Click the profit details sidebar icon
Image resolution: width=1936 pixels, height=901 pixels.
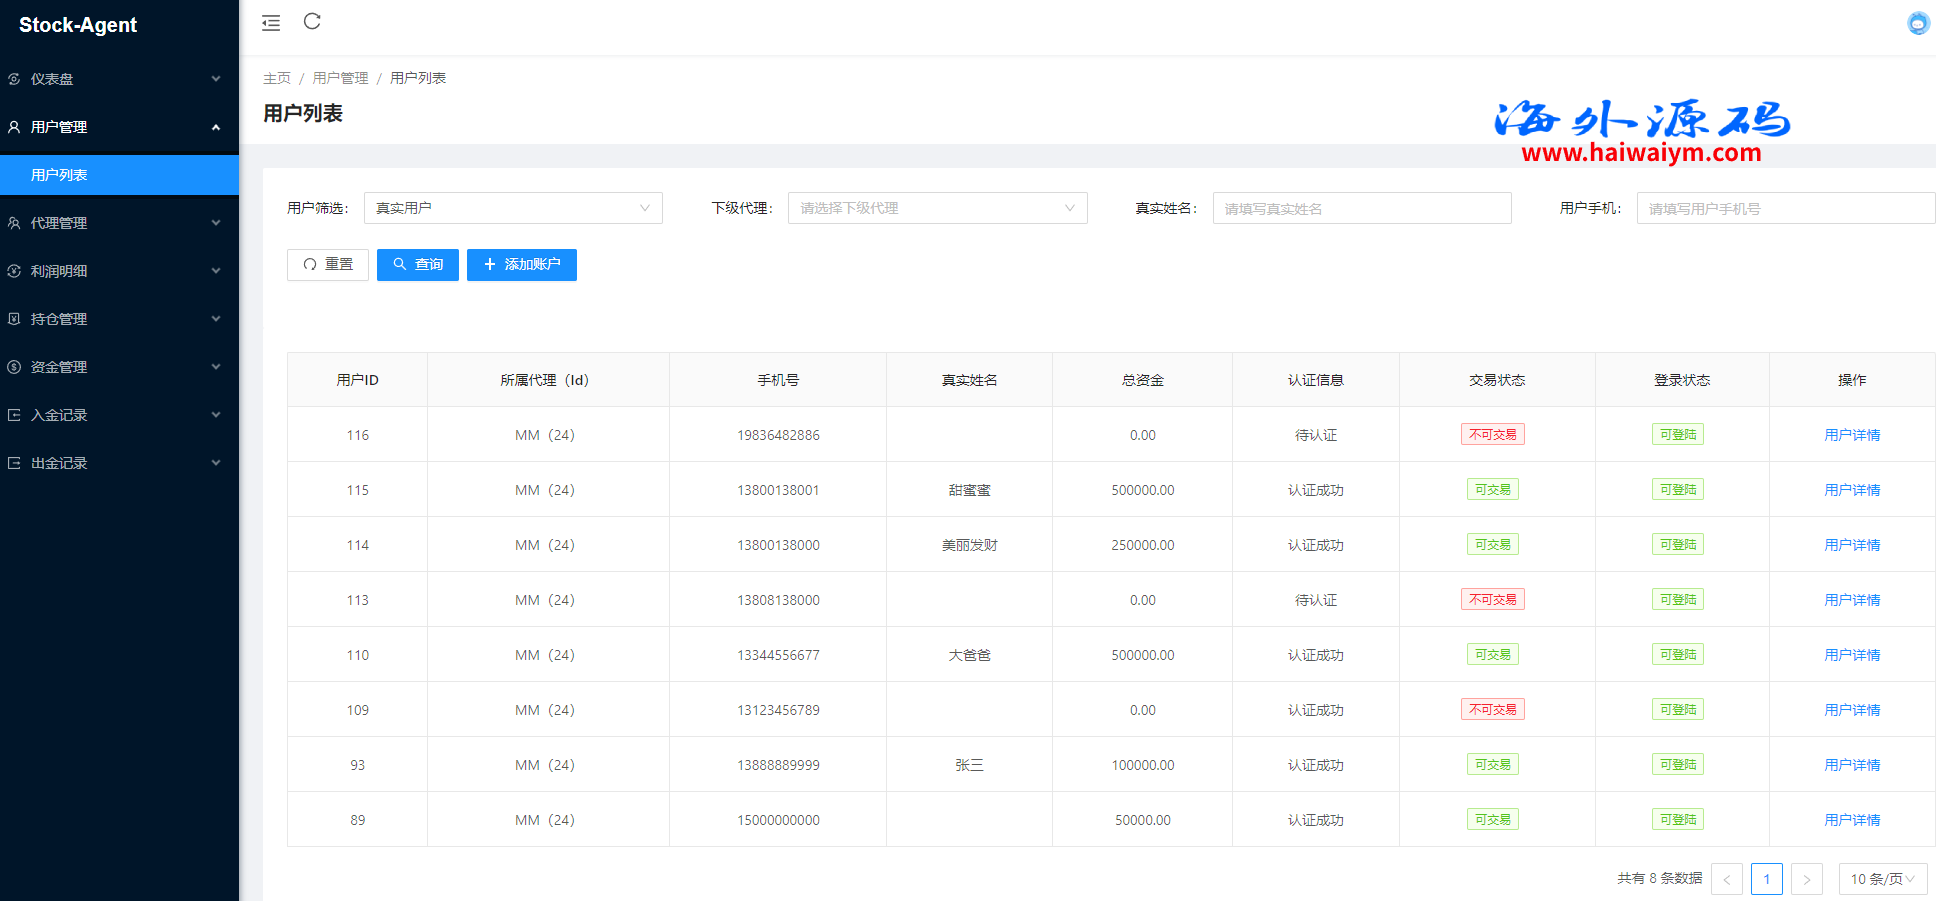pyautogui.click(x=15, y=271)
